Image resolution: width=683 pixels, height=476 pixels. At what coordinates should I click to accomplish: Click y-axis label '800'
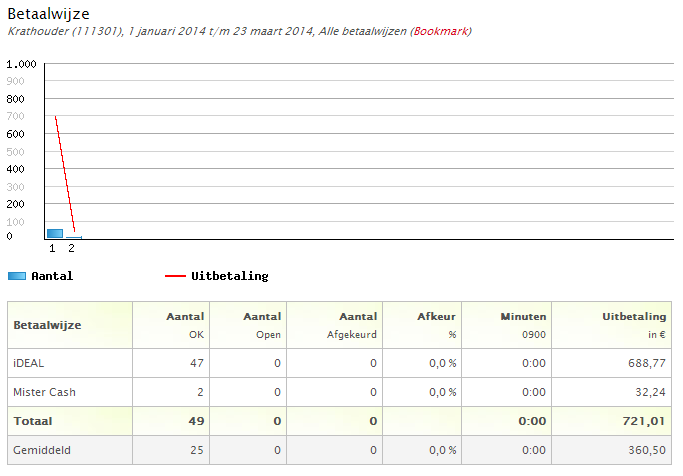15,99
